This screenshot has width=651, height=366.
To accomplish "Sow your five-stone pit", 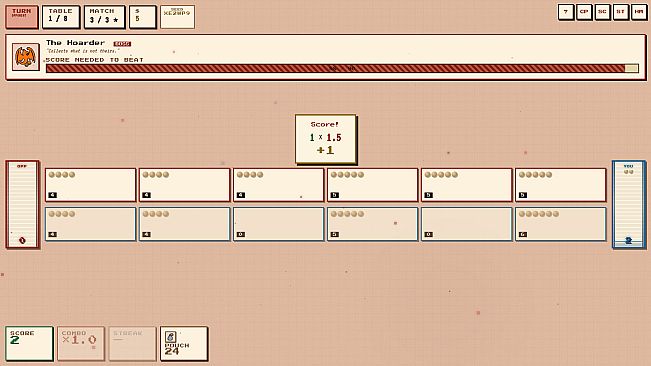I will click(372, 224).
